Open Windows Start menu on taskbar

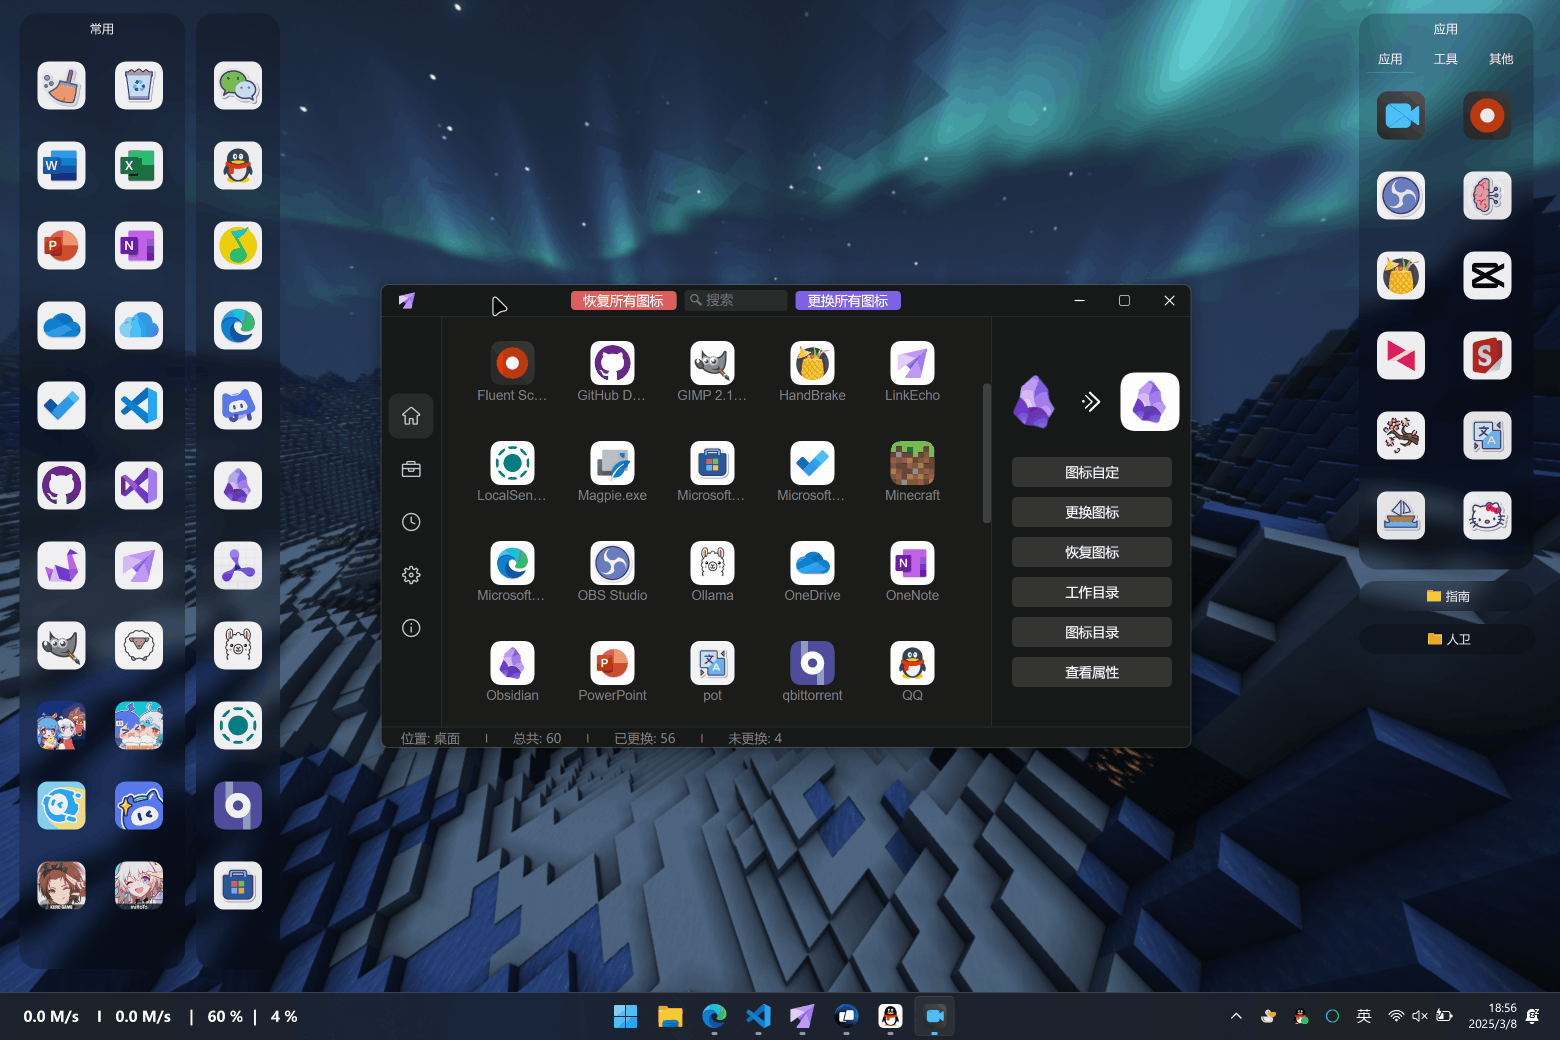pyautogui.click(x=626, y=1016)
